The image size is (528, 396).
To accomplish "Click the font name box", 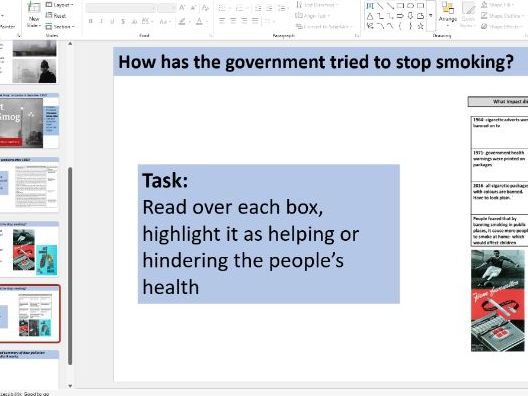I will (121, 7).
